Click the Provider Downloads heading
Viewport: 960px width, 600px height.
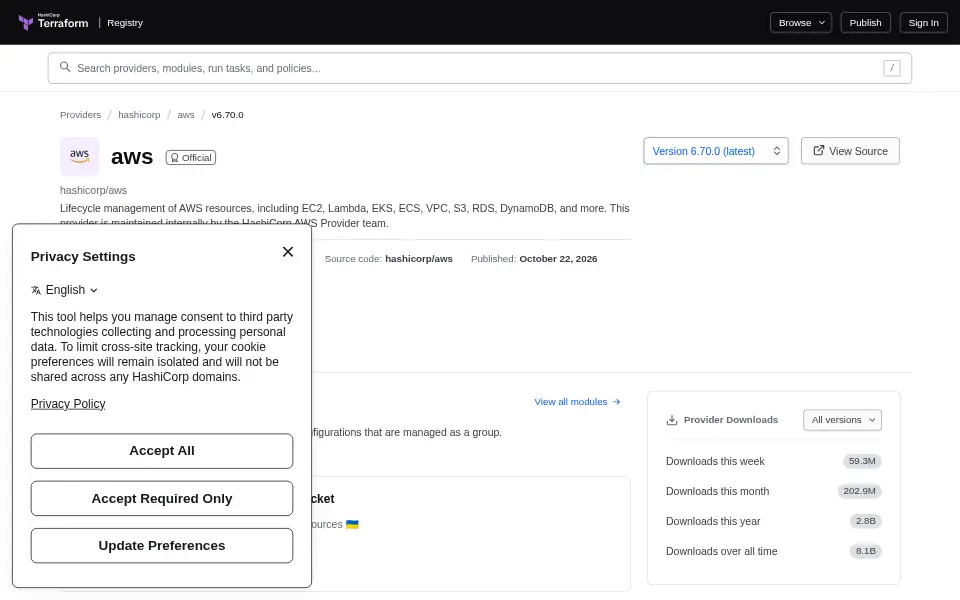click(x=730, y=420)
